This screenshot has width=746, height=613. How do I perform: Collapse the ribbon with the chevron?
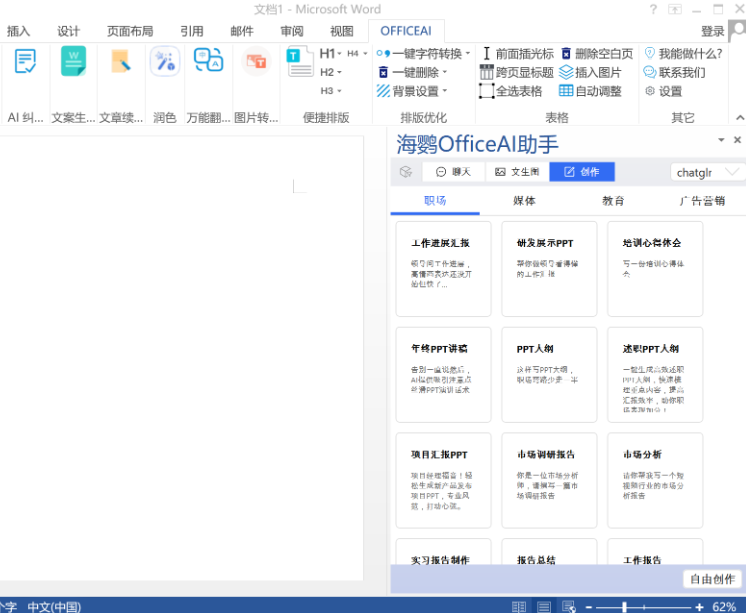739,117
